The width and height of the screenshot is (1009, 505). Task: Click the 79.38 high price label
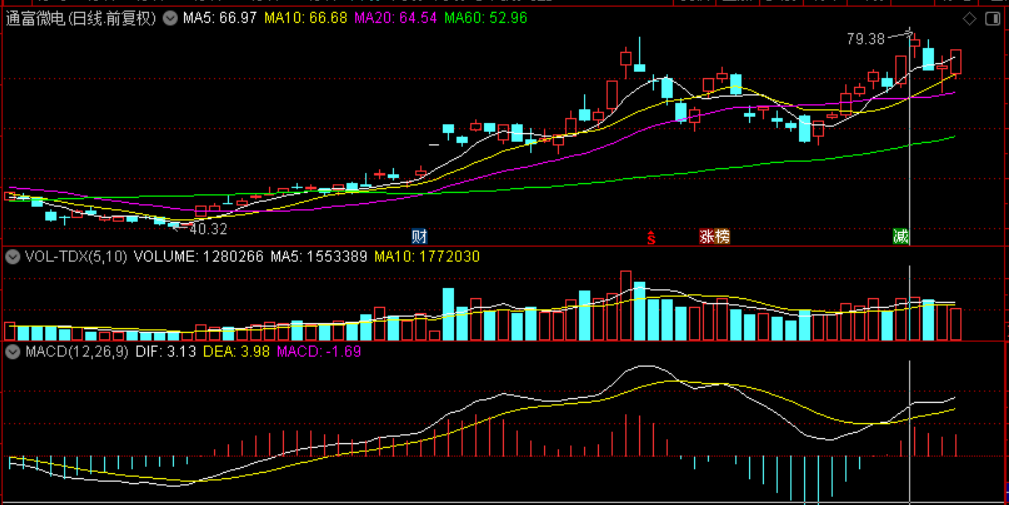pos(866,39)
